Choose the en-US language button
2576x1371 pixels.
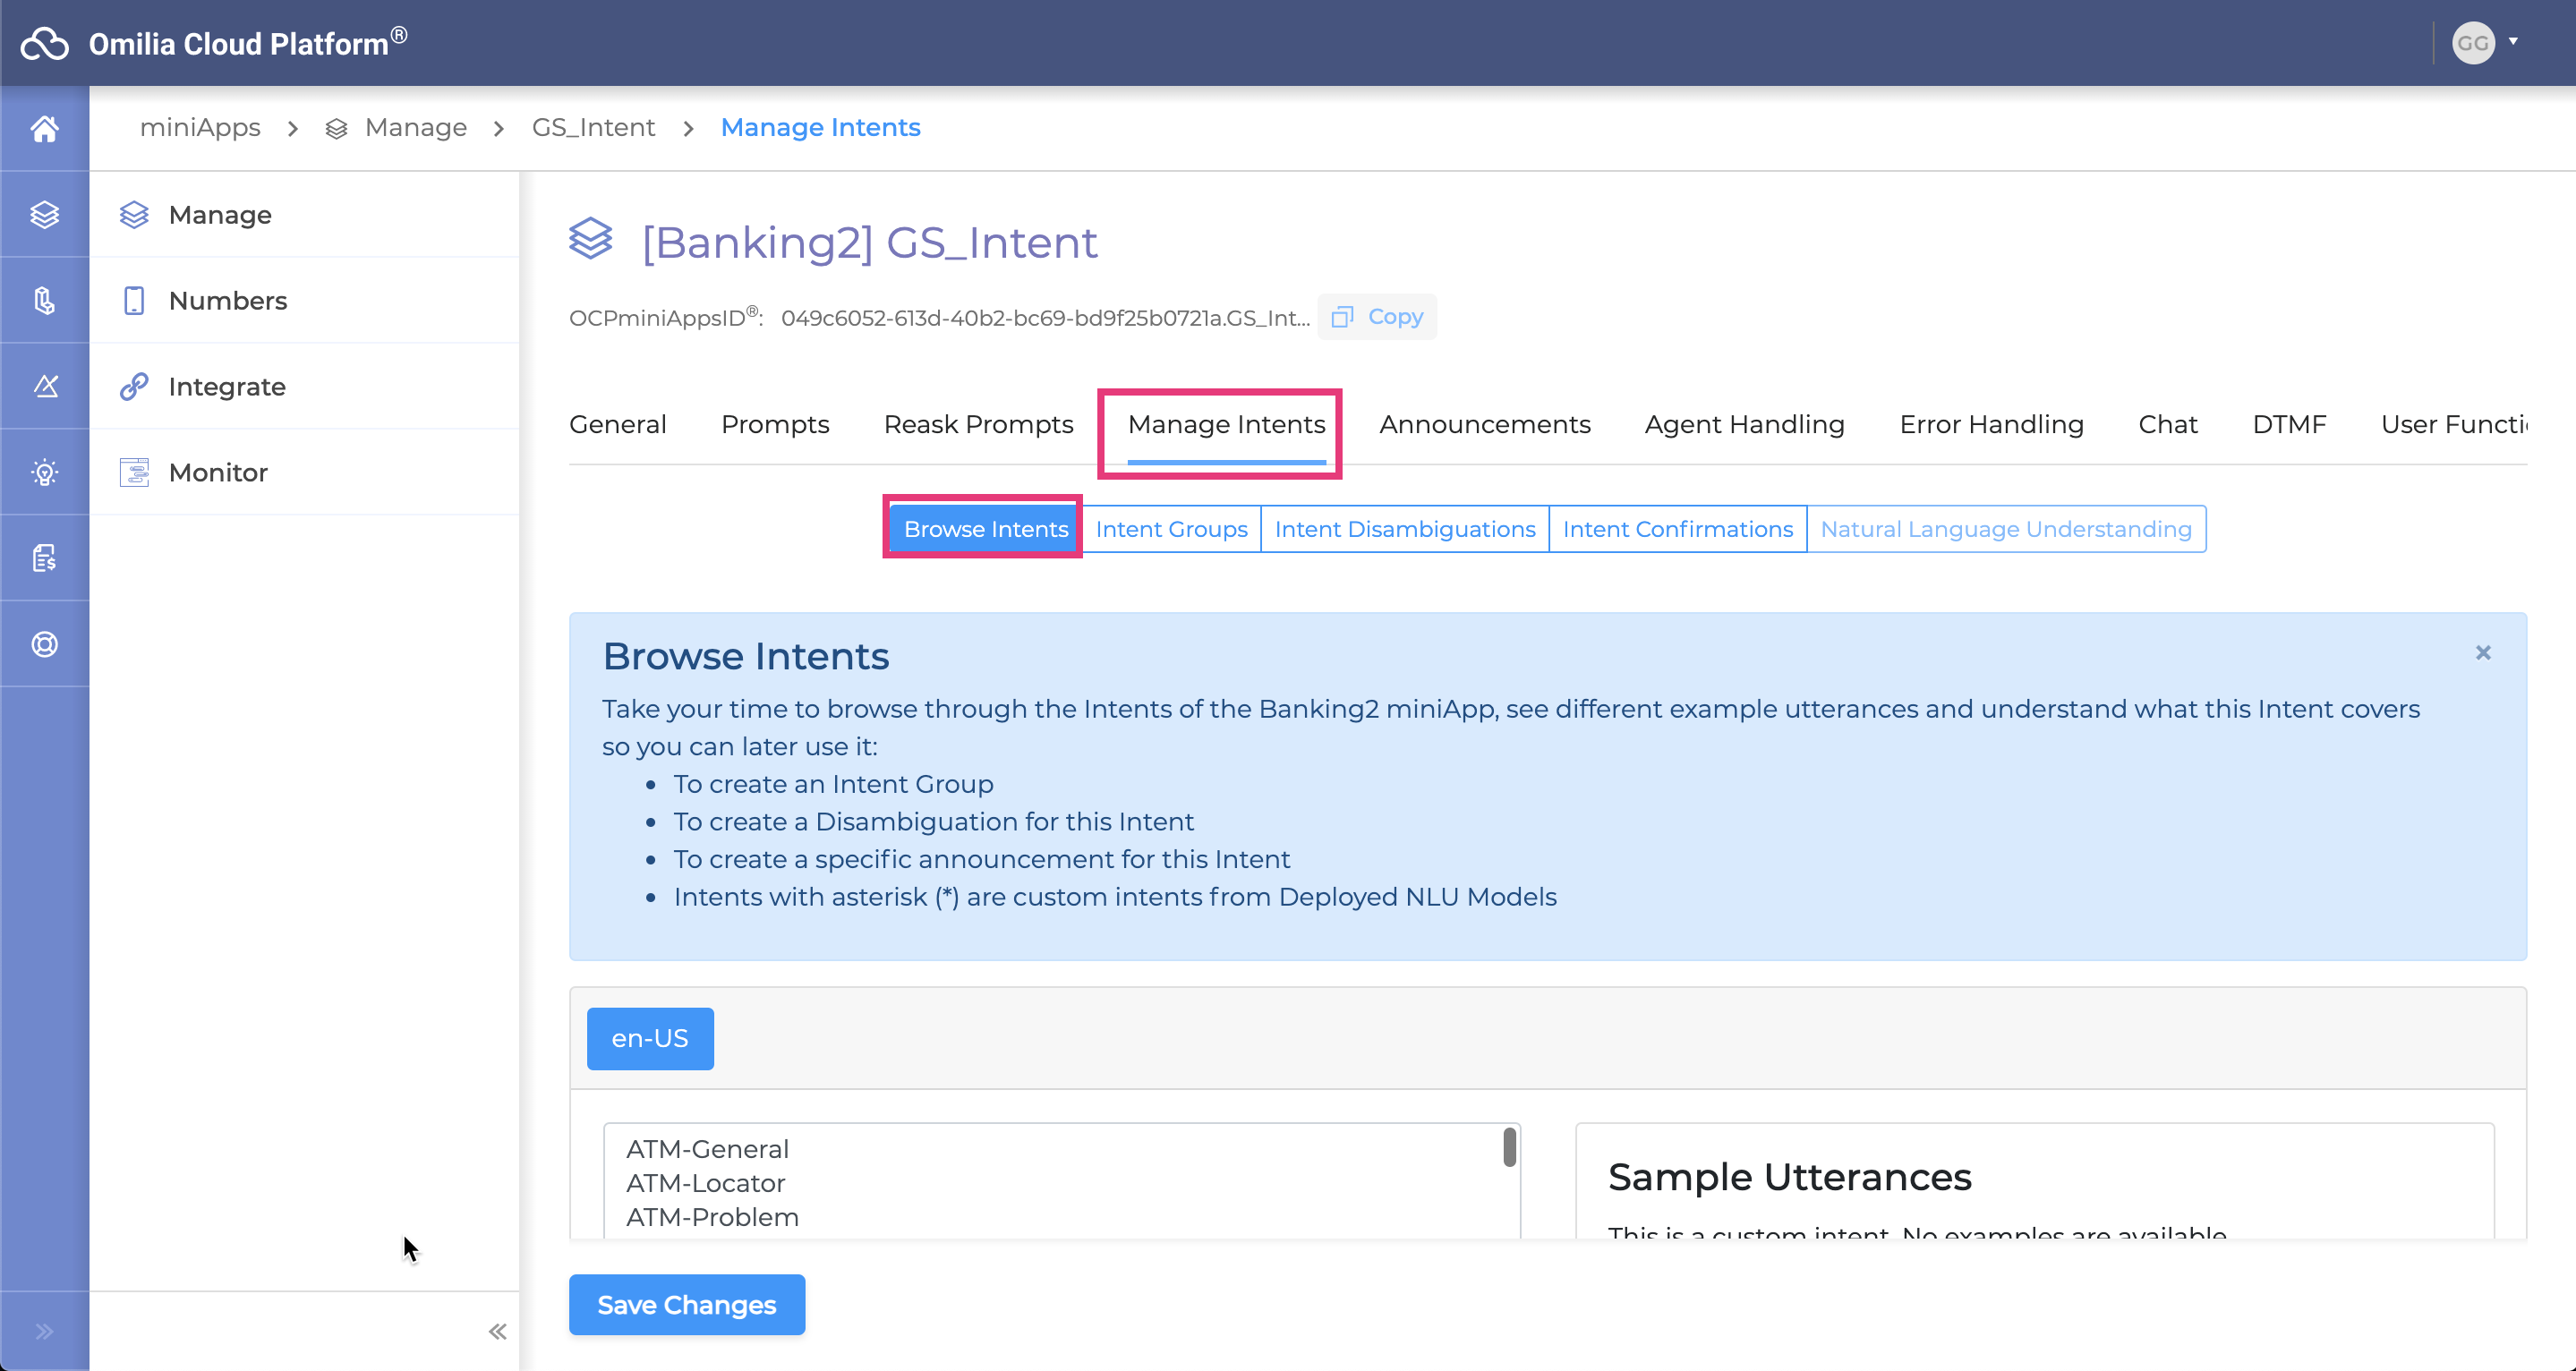tap(650, 1038)
